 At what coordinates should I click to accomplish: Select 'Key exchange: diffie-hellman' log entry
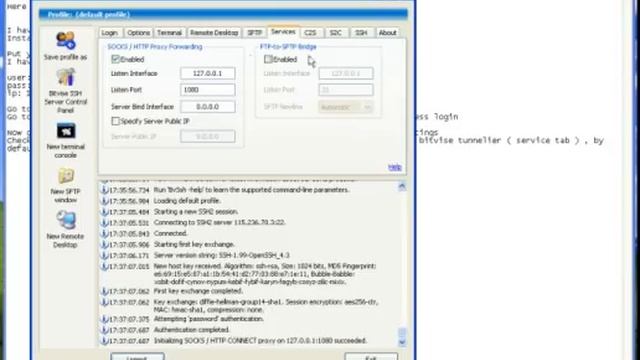coord(266,306)
